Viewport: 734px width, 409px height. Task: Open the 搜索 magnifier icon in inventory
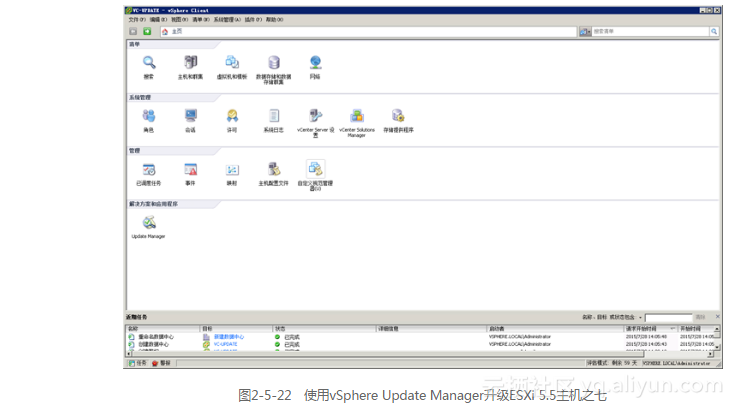click(x=149, y=63)
